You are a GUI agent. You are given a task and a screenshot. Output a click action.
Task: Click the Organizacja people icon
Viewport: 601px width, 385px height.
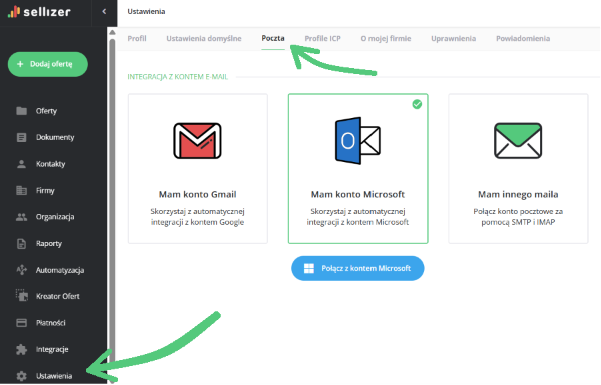pyautogui.click(x=21, y=217)
